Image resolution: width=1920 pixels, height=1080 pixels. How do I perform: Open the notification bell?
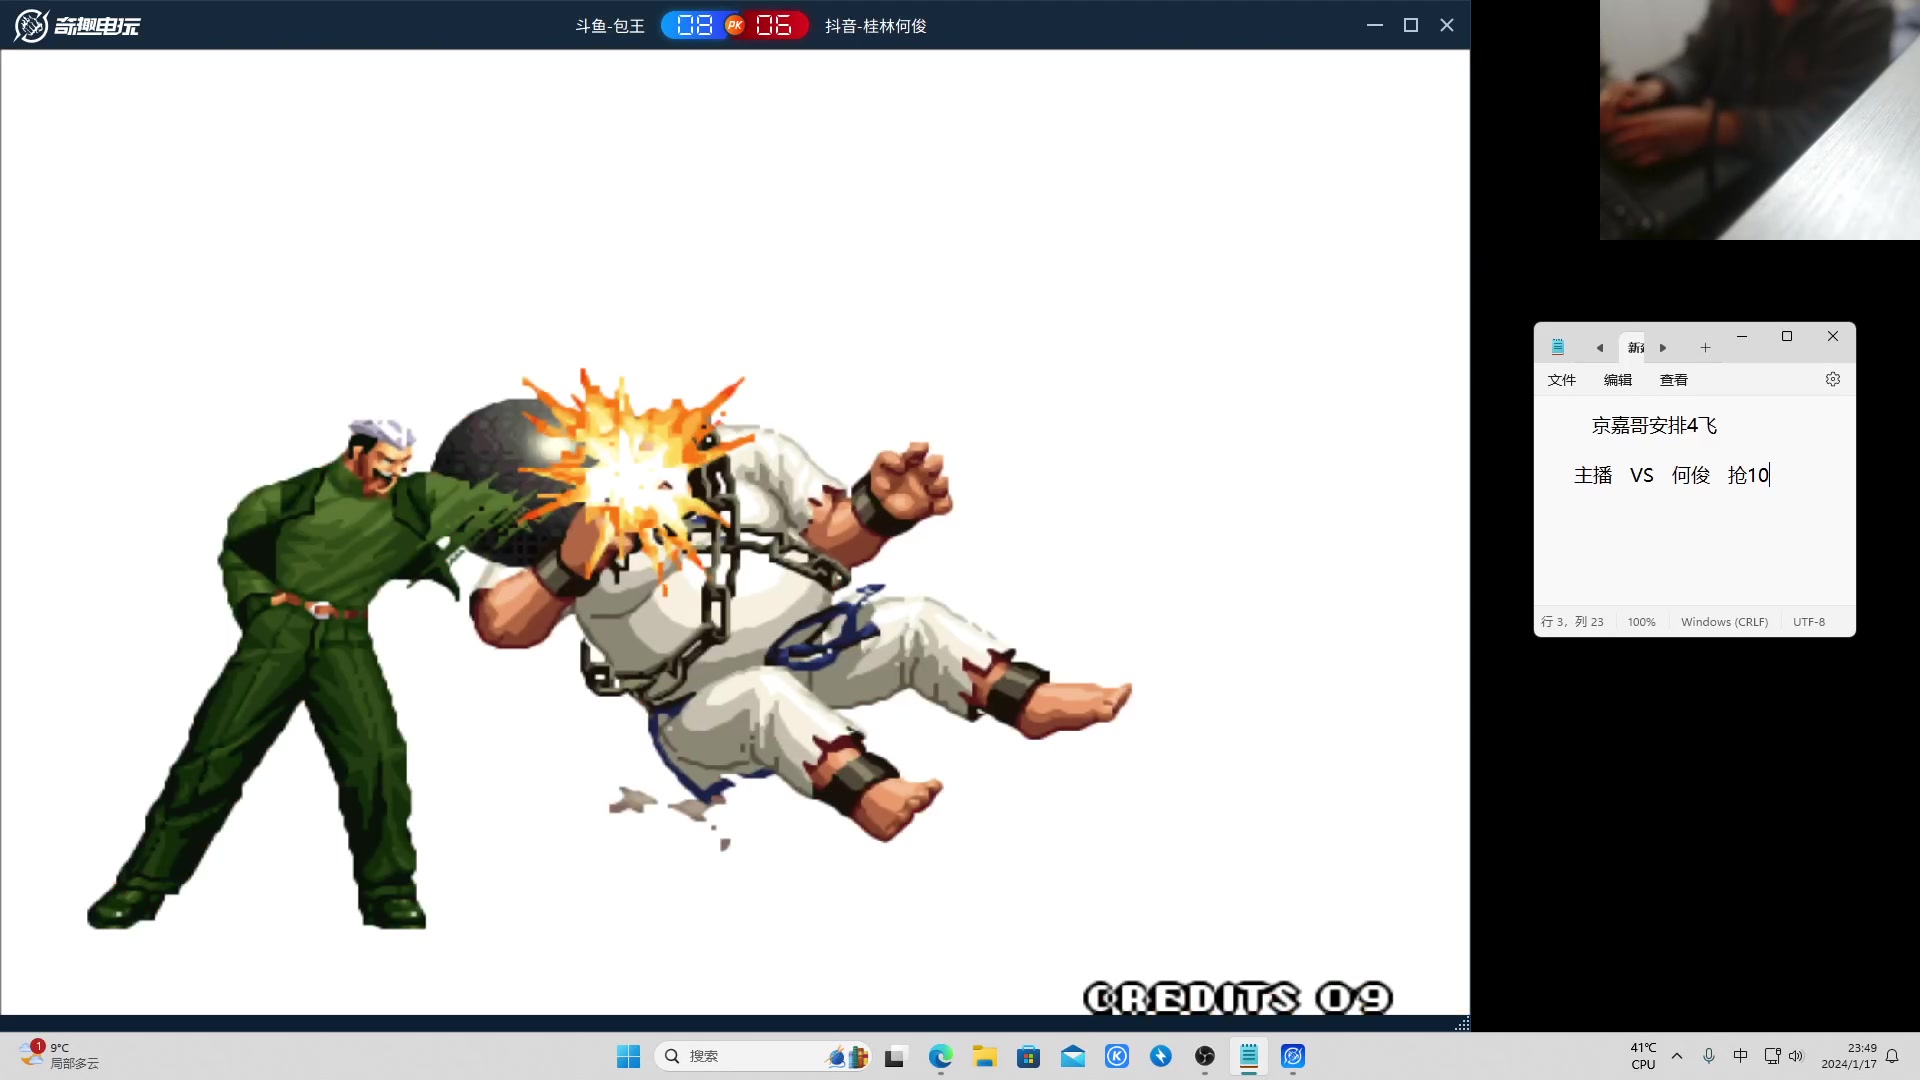click(x=1892, y=1056)
